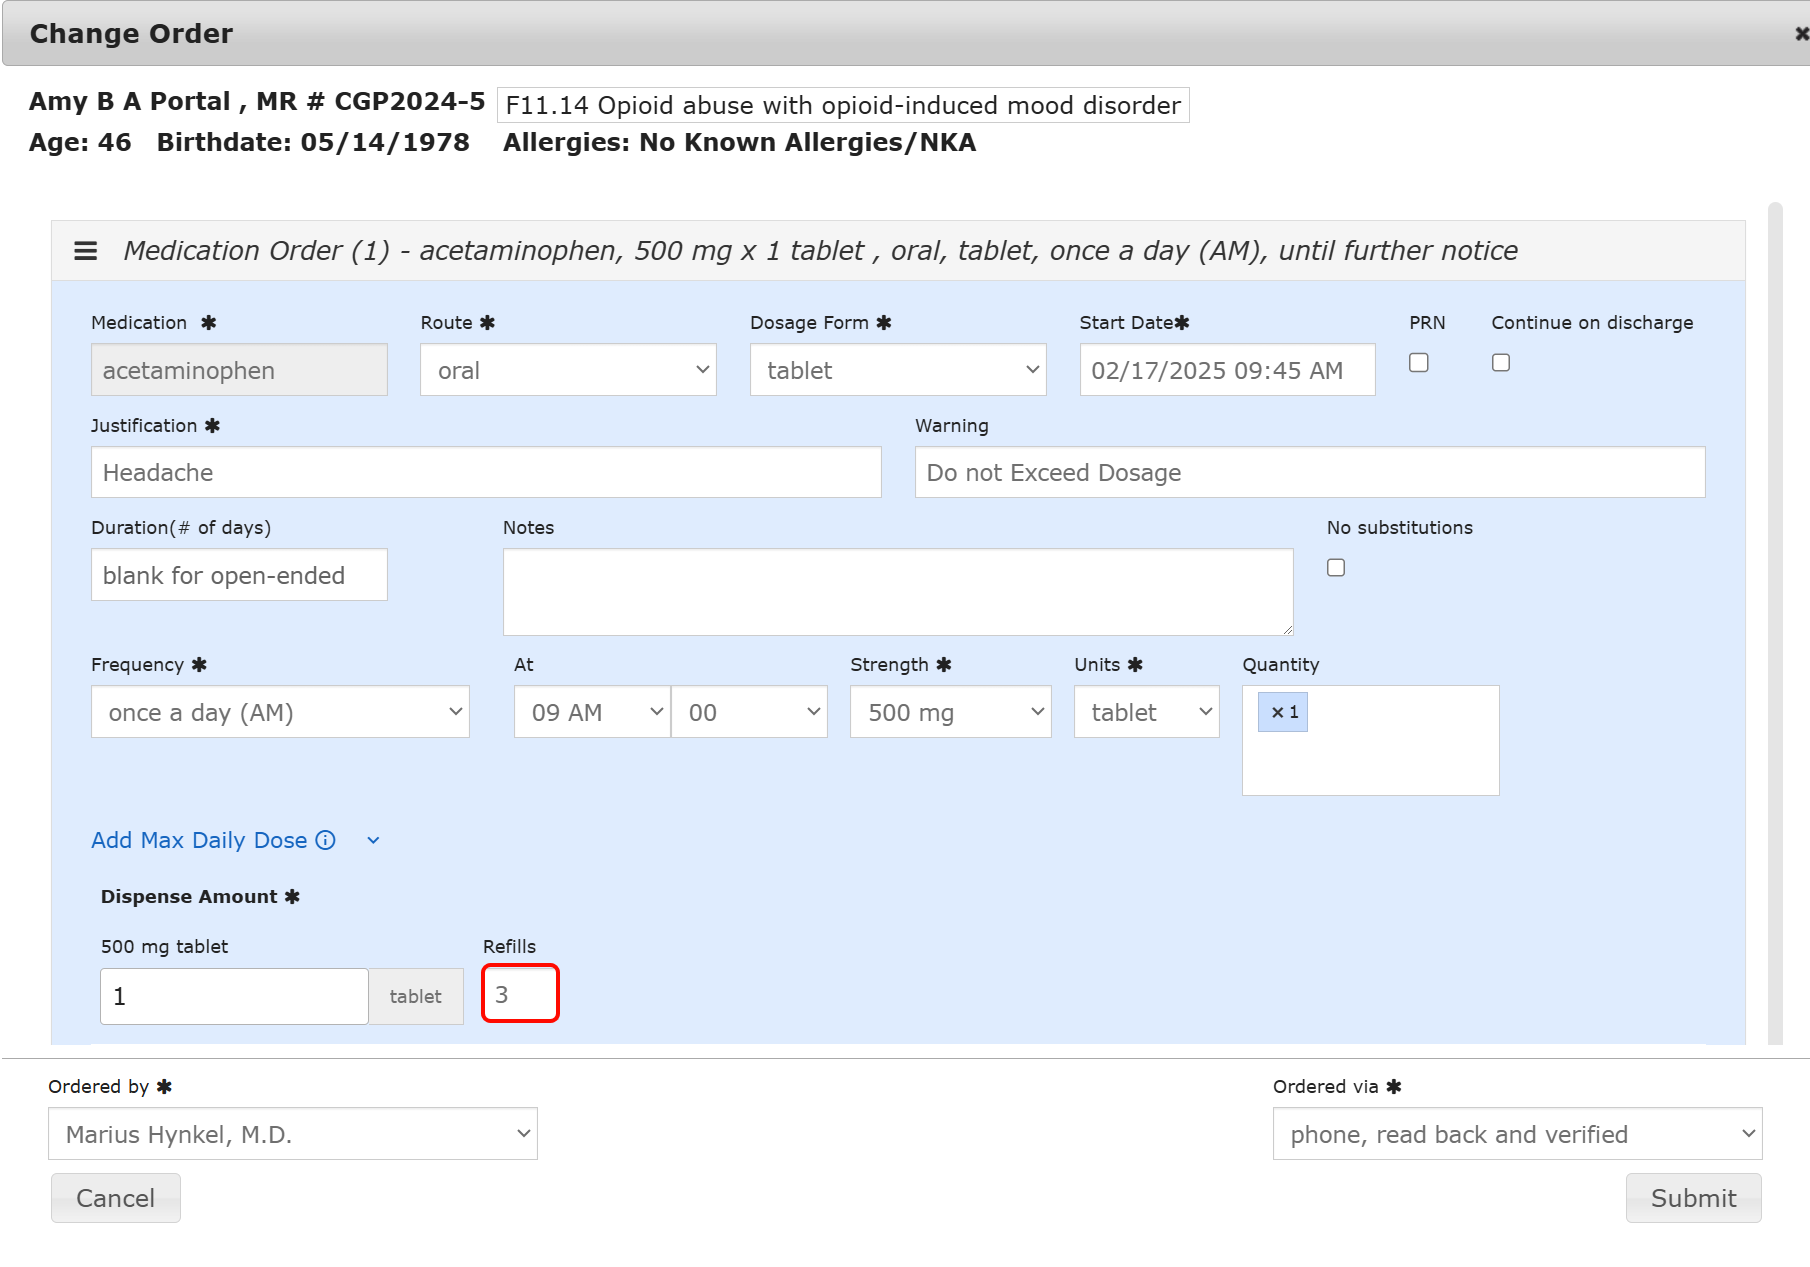Click into the Refills input field
The height and width of the screenshot is (1267, 1810).
pyautogui.click(x=520, y=994)
